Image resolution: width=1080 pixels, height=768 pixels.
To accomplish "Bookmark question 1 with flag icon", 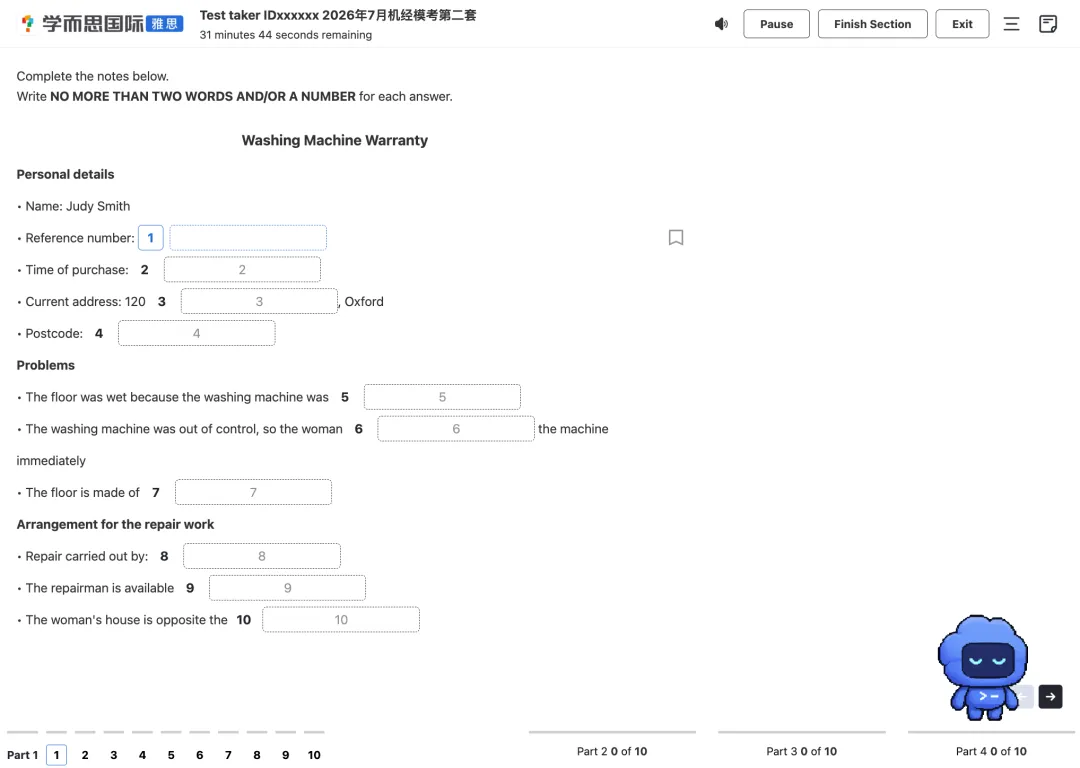I will (x=676, y=238).
